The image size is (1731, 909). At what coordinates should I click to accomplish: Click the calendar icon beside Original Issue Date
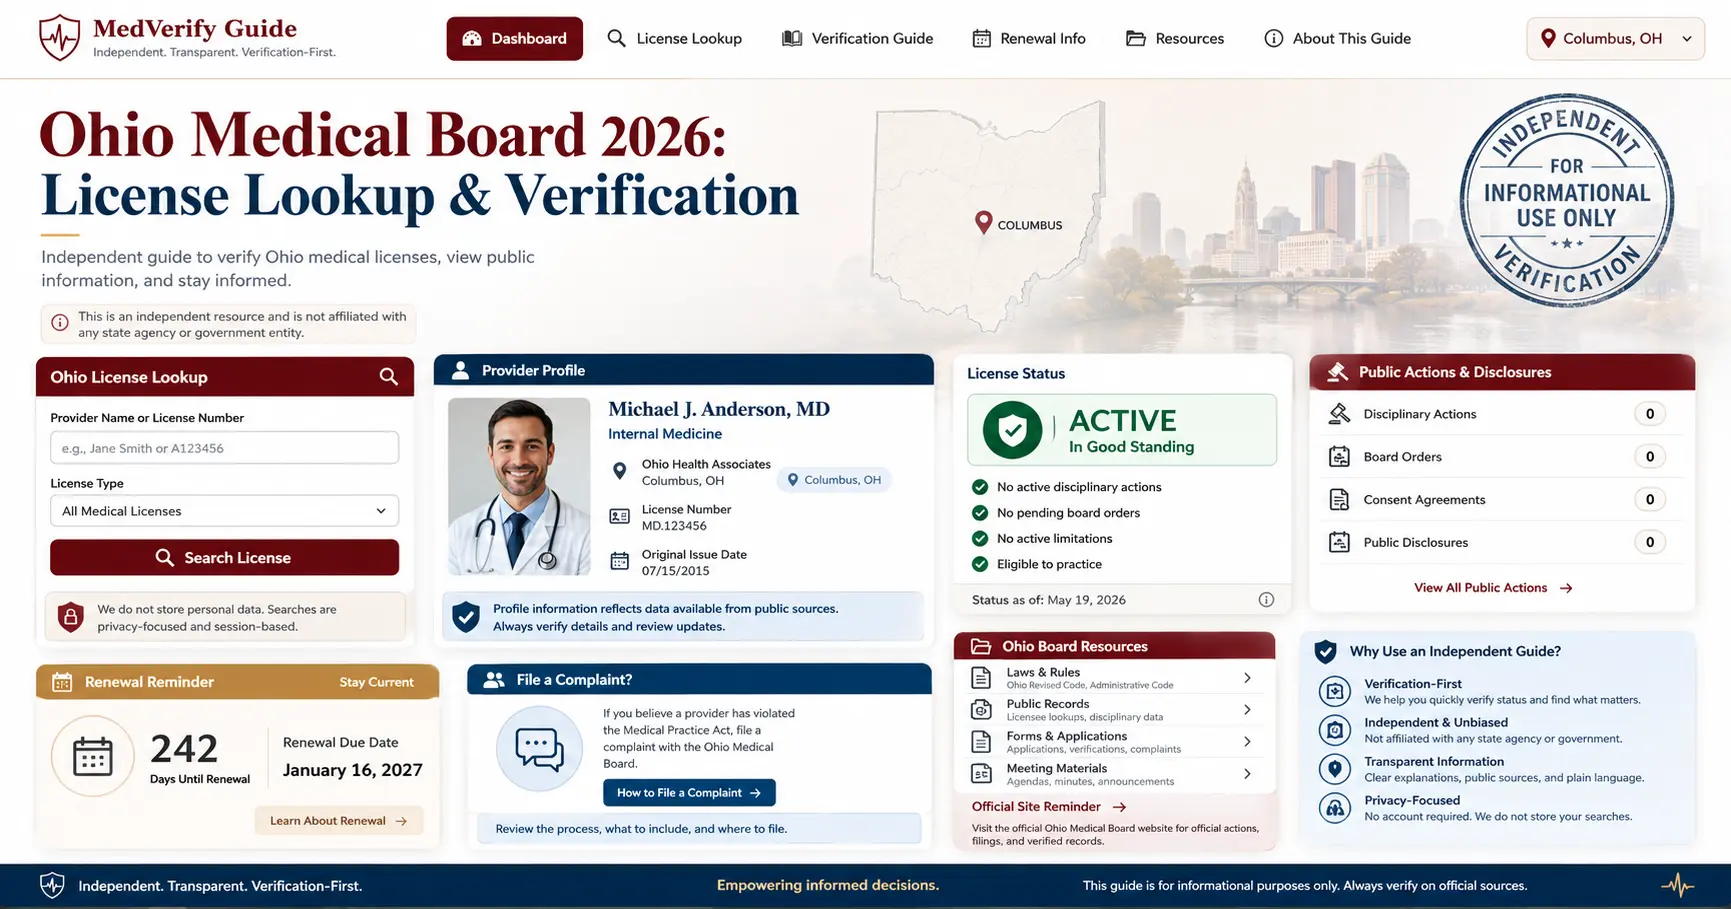[x=619, y=562]
